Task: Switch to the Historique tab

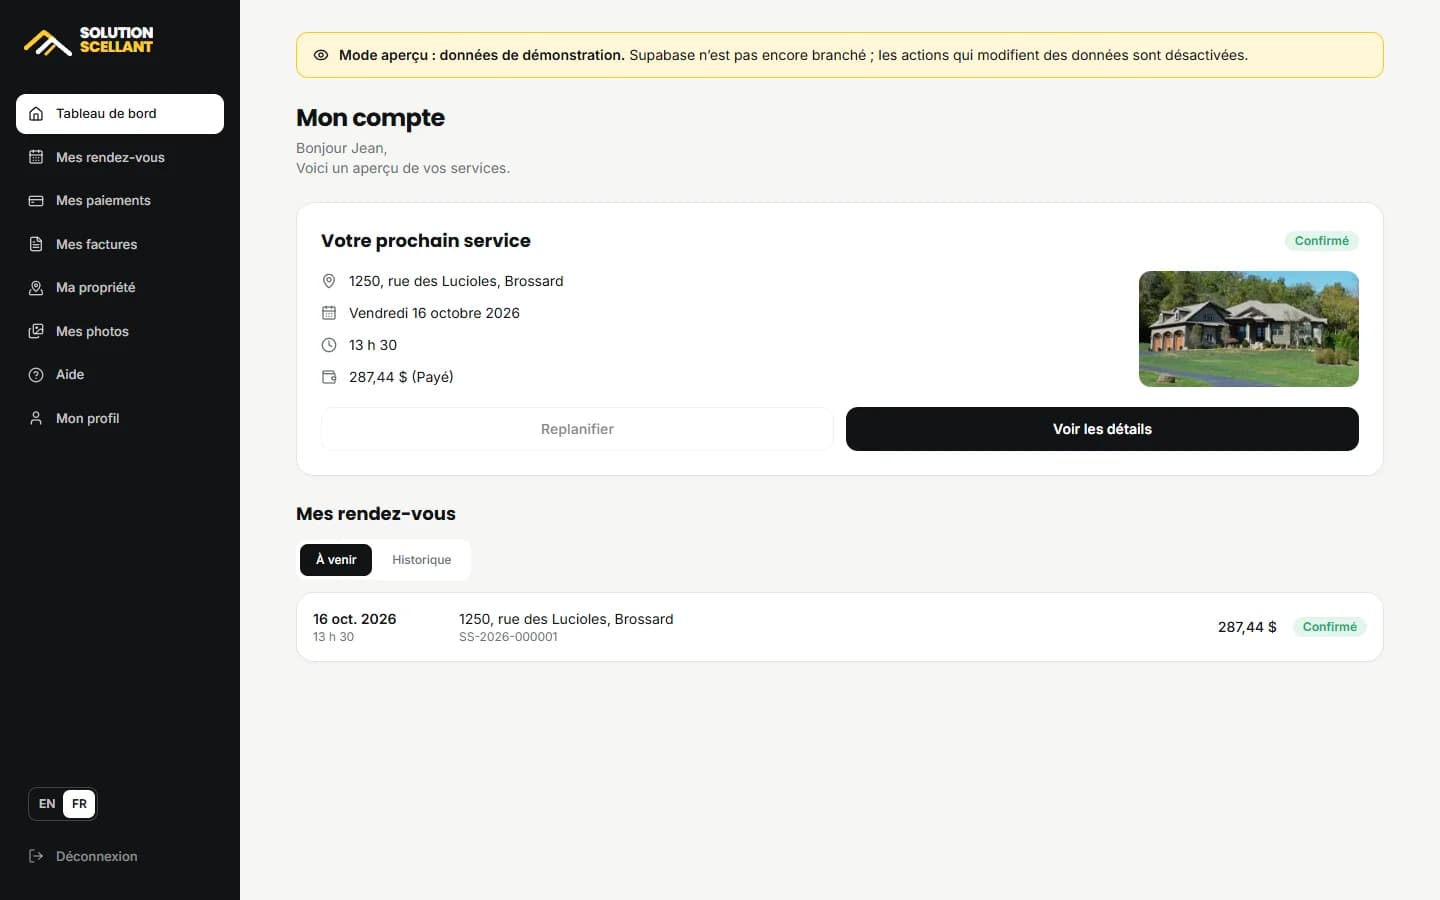Action: pos(421,560)
